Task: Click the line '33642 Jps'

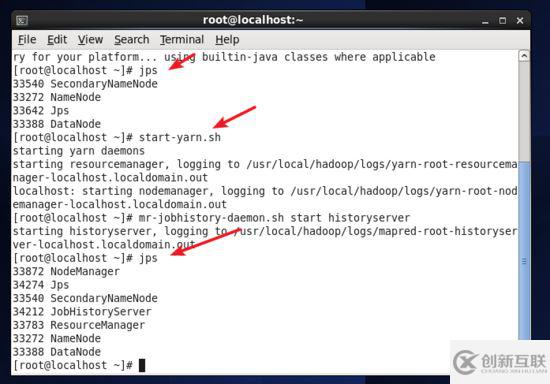Action: tap(41, 110)
